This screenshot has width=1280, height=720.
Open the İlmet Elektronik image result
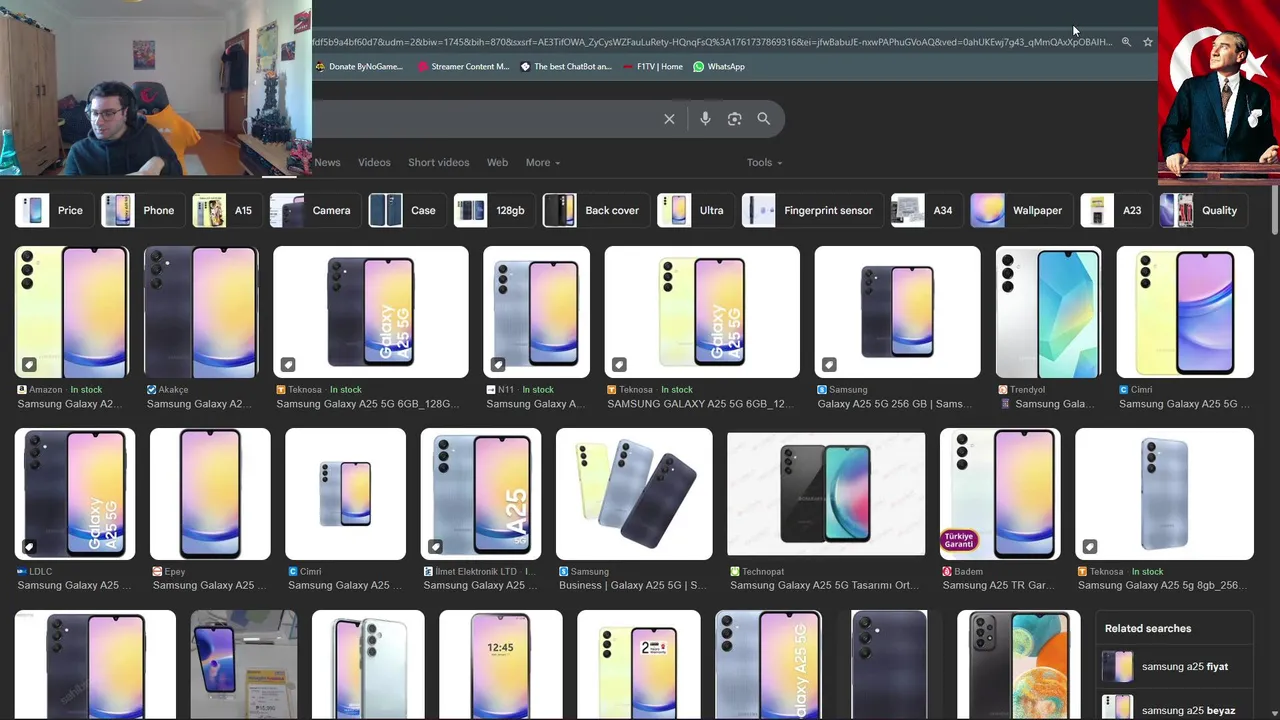481,494
